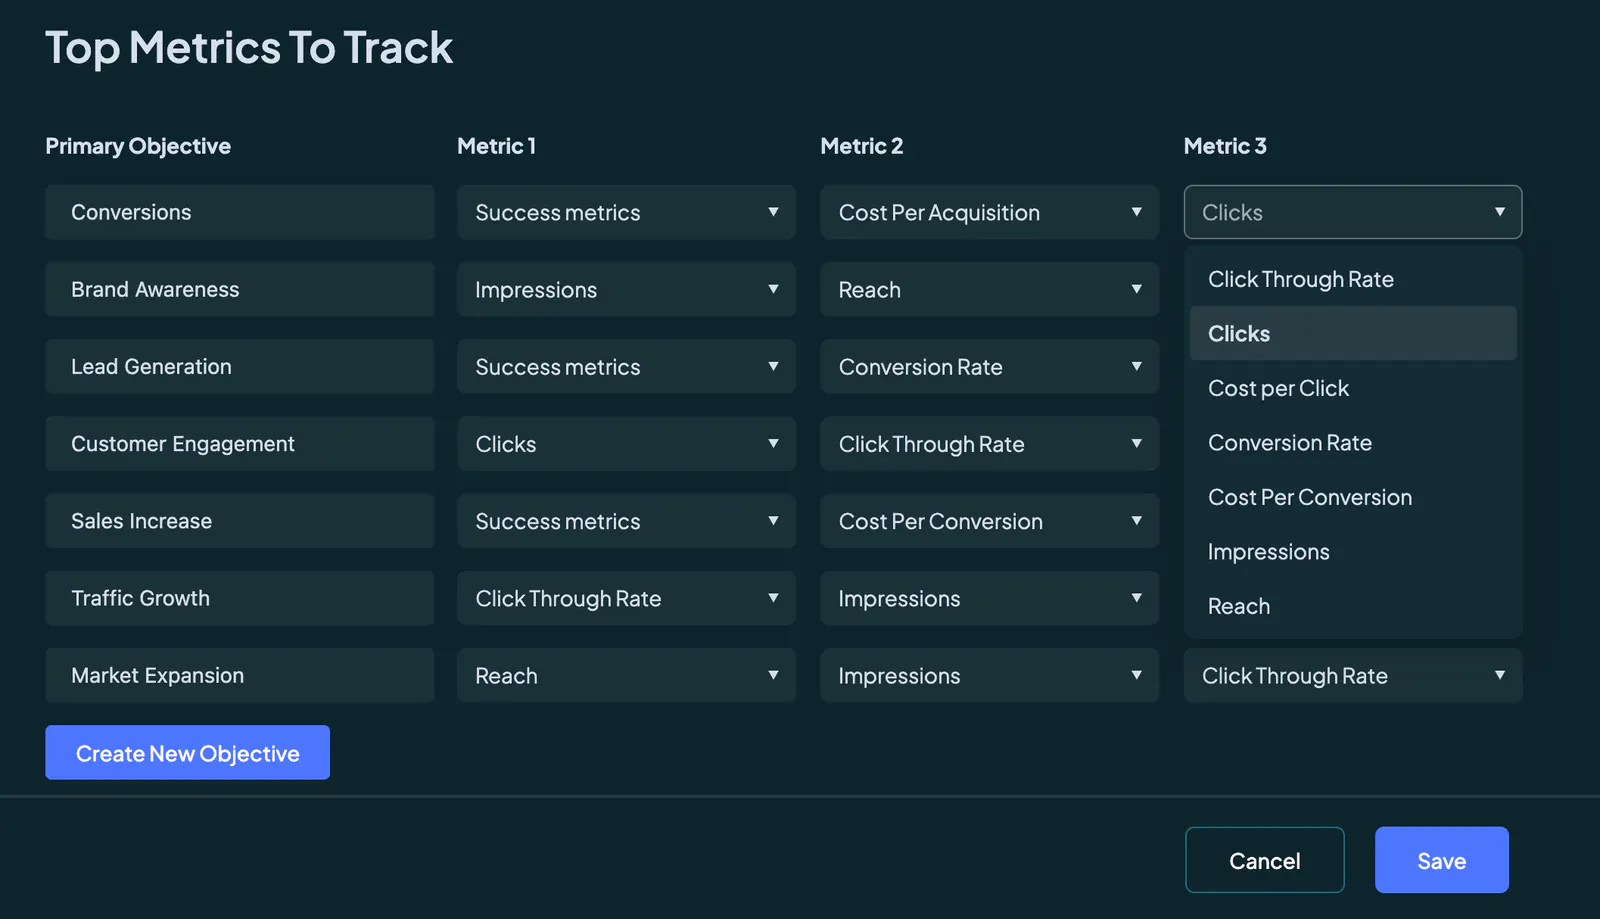
Task: Open Metric 1 dropdown for Brand Awareness row
Action: tap(626, 289)
